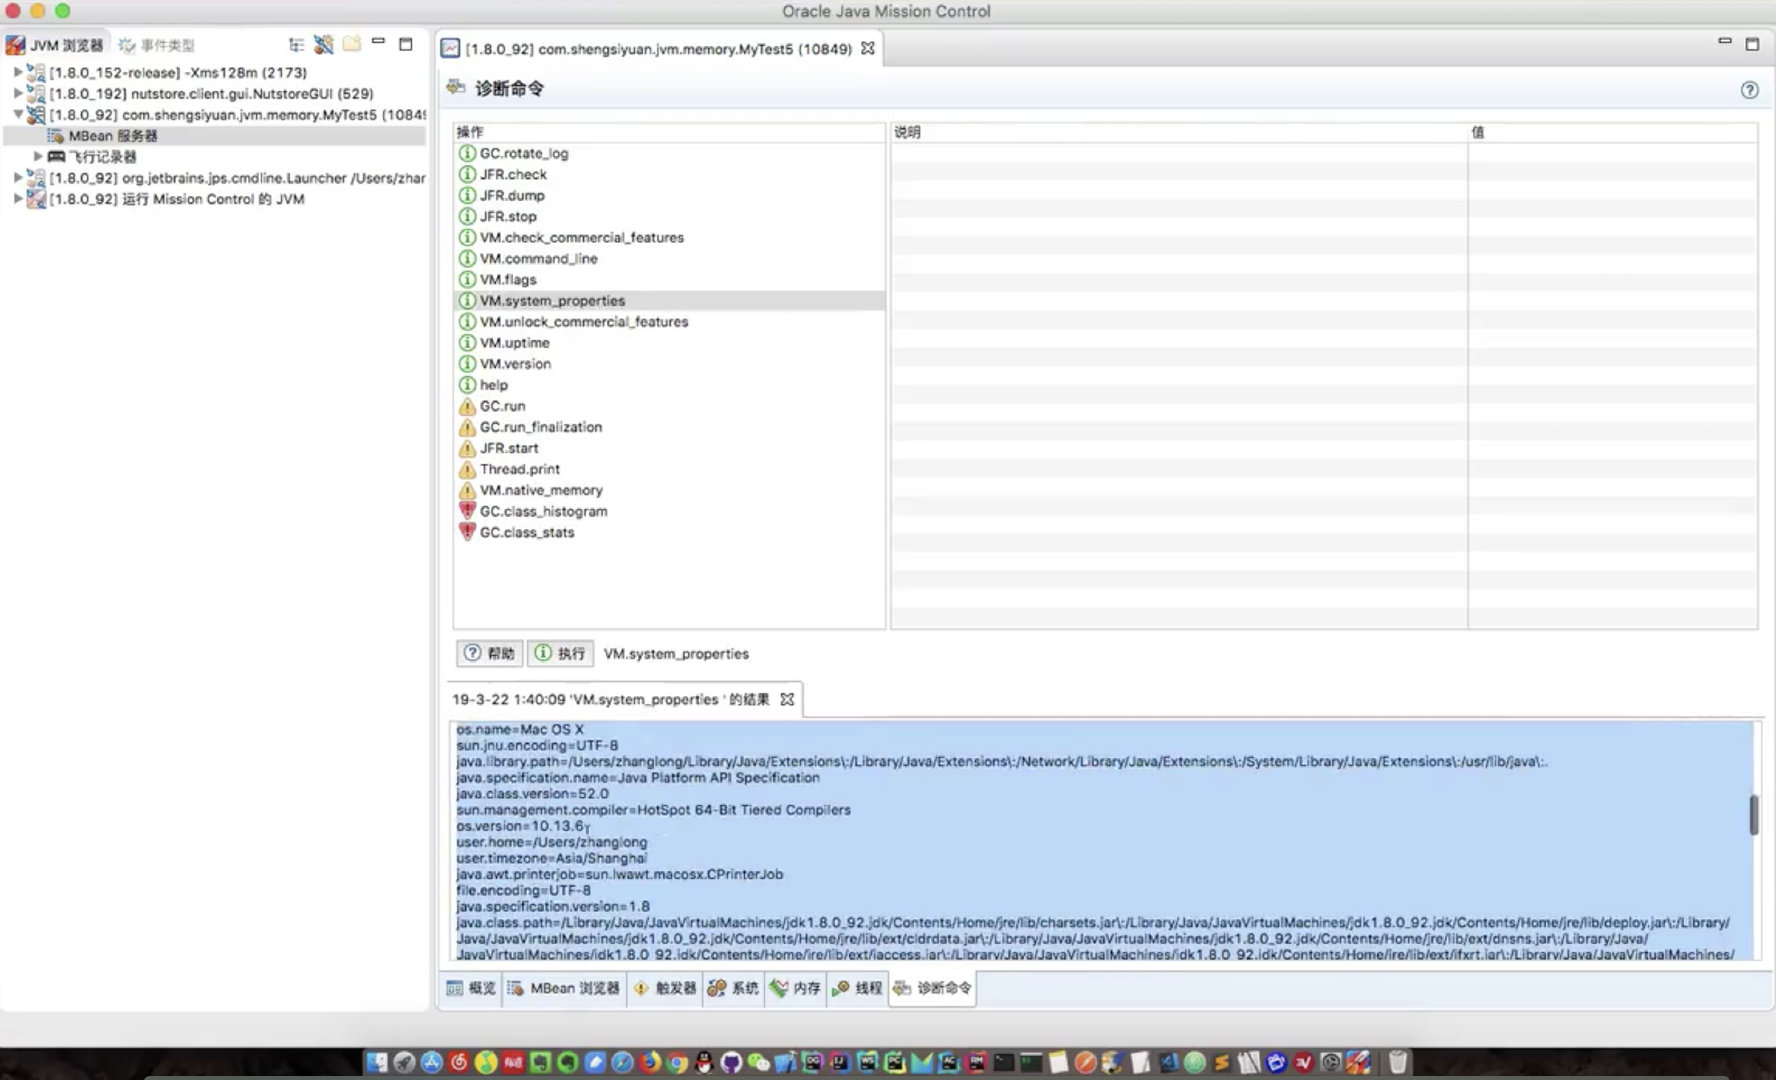Image resolution: width=1776 pixels, height=1080 pixels.
Task: Select VM.unlock_commercial_features command
Action: pos(669,321)
